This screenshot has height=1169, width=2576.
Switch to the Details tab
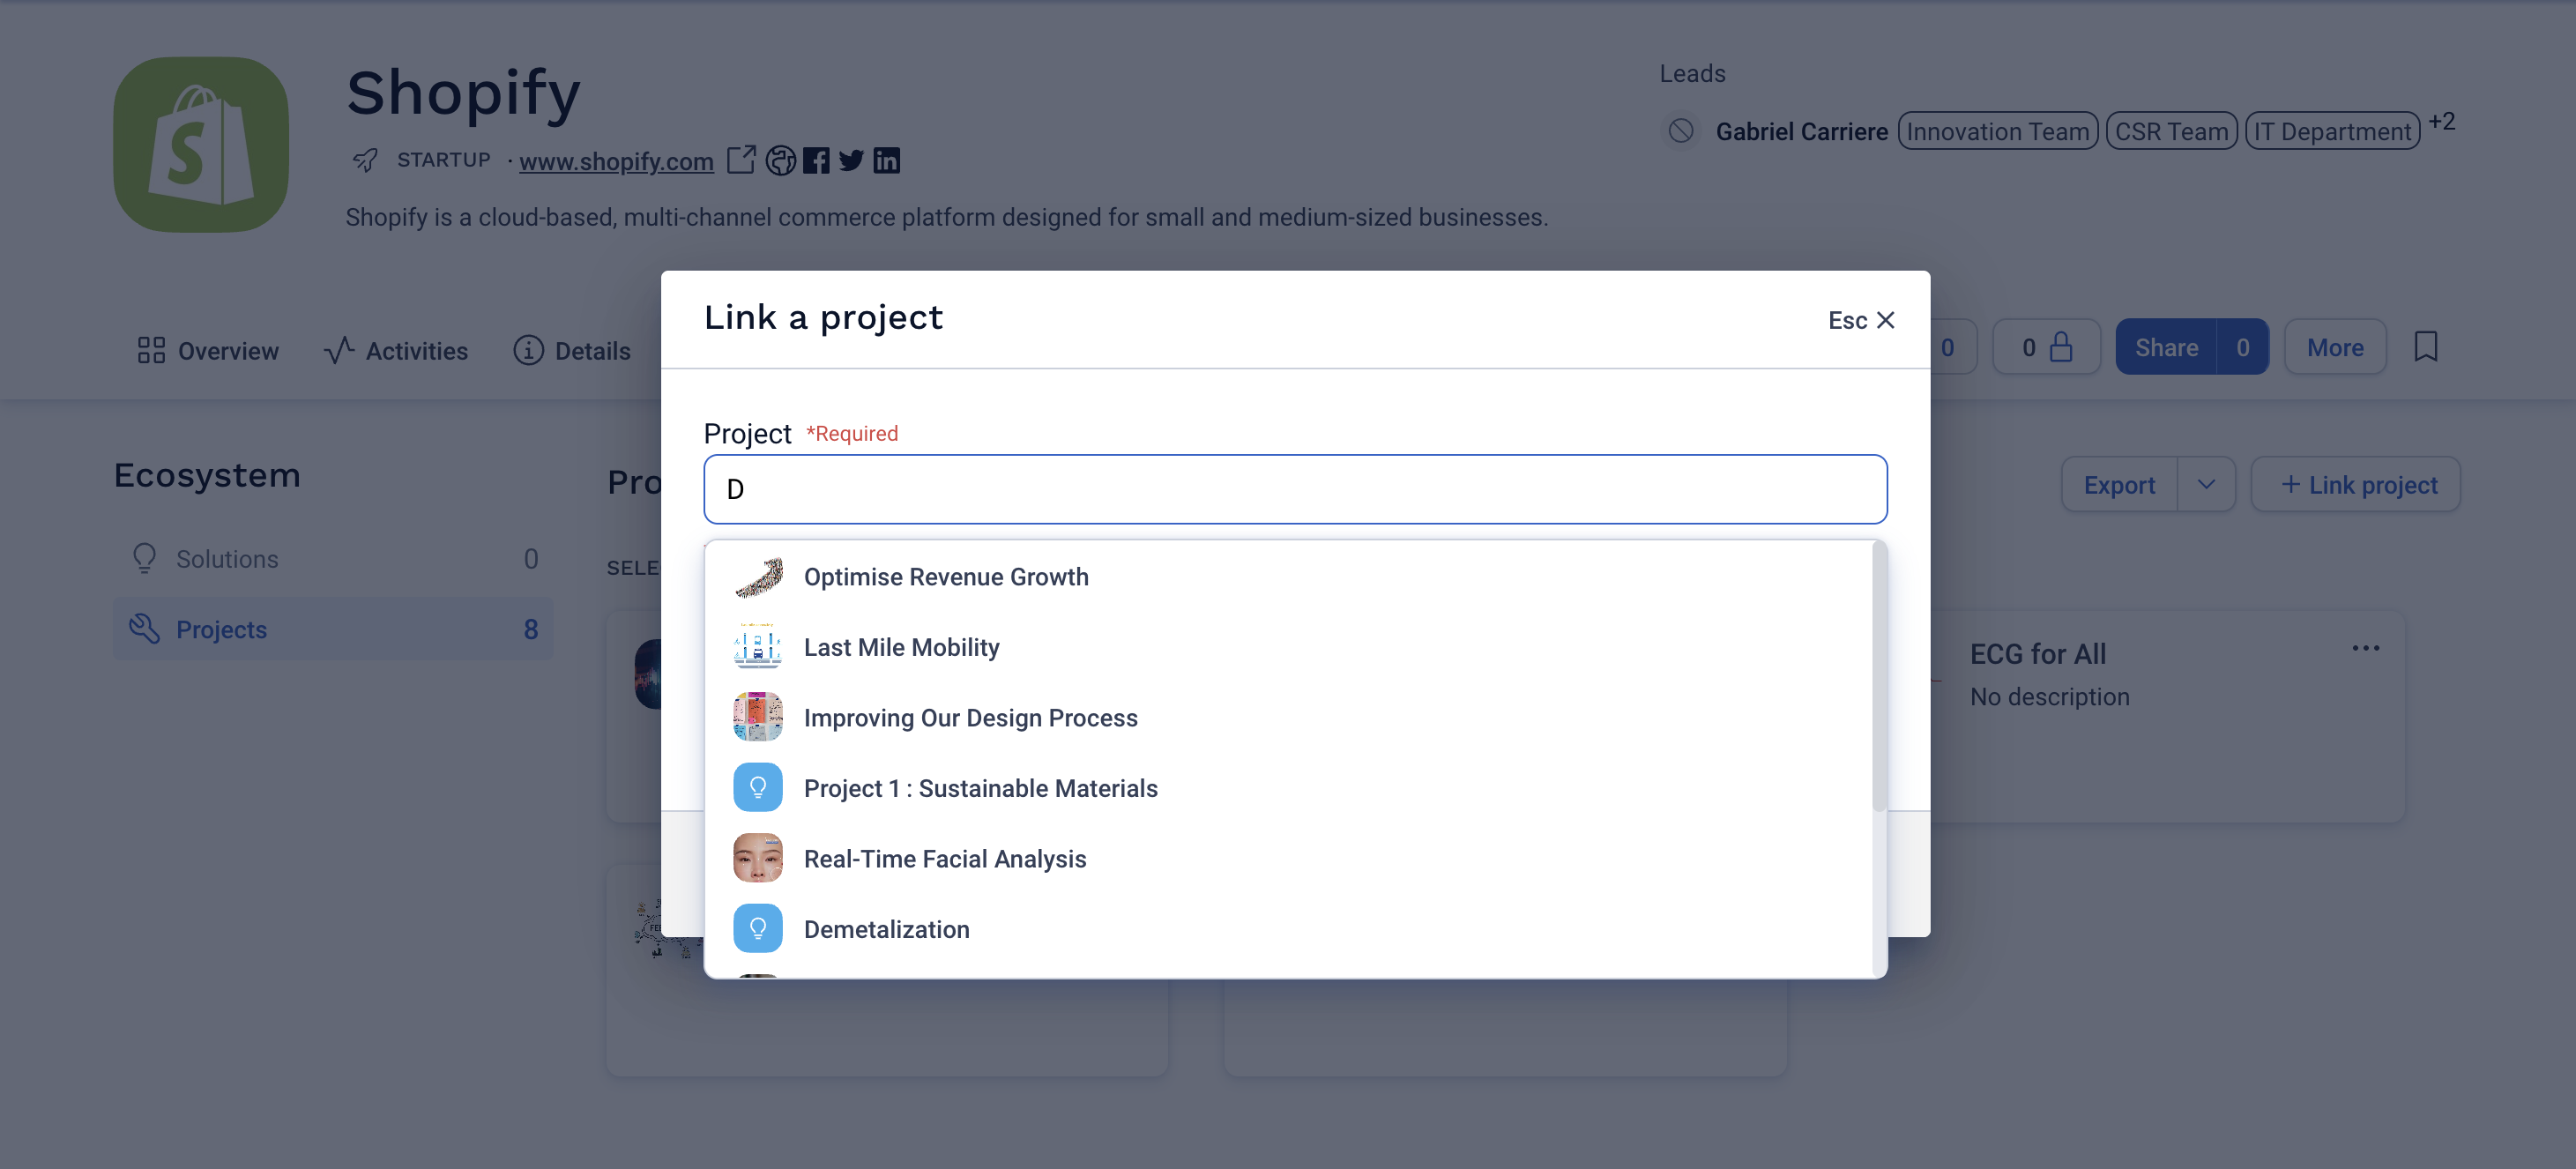(572, 351)
